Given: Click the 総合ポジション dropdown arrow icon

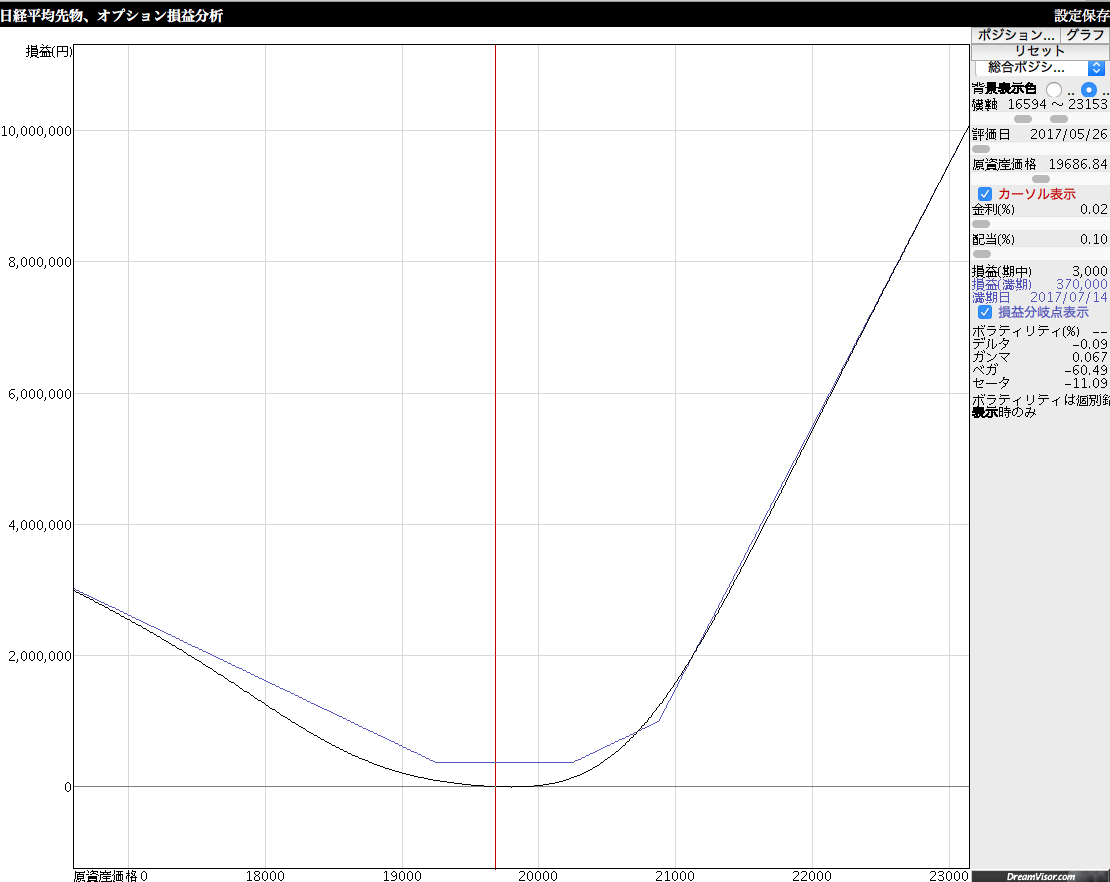Looking at the screenshot, I should coord(1096,67).
